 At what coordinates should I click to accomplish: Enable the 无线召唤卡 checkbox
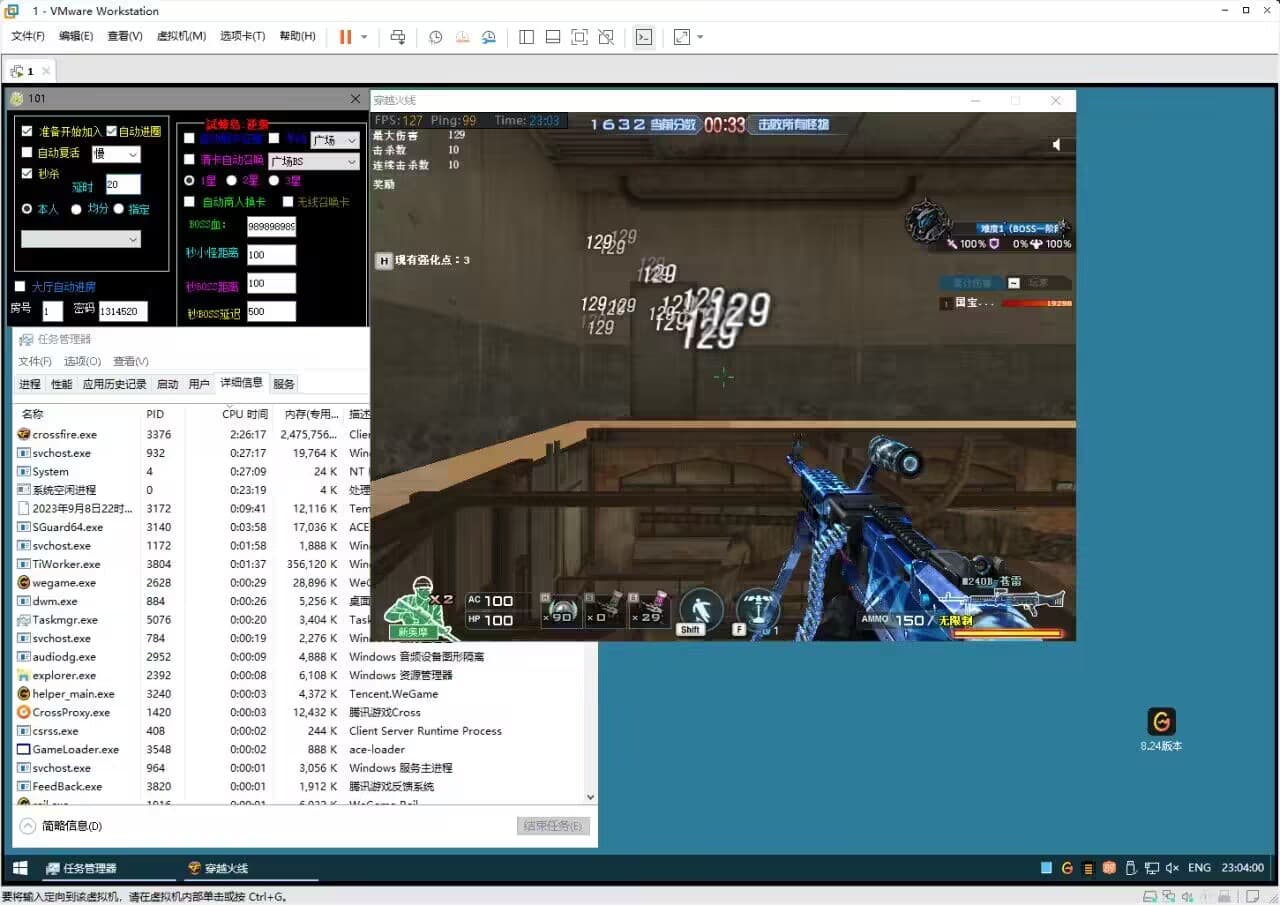(x=288, y=202)
